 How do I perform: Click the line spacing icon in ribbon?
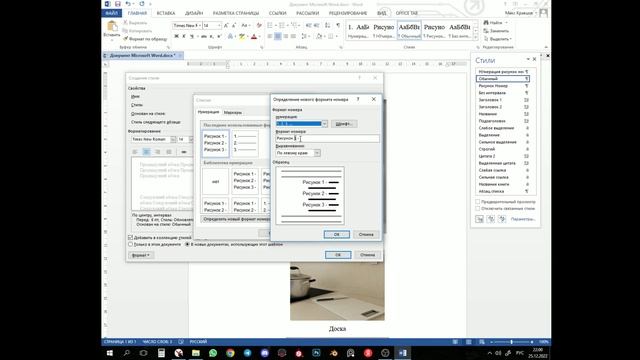point(304,36)
